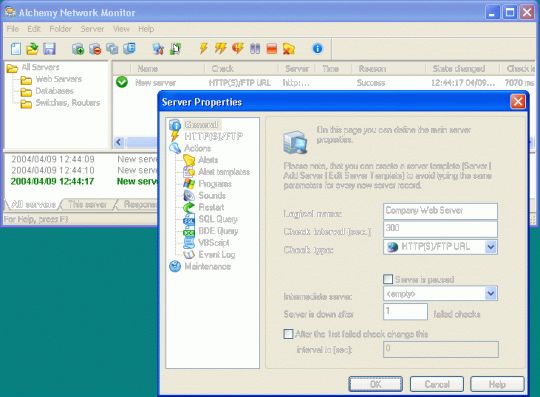This screenshot has height=397, width=540.
Task: Open the Help menu
Action: pyautogui.click(x=146, y=29)
